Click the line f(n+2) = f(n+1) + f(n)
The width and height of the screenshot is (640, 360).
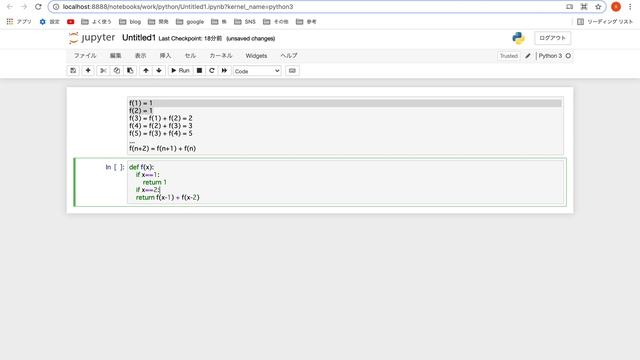(x=162, y=149)
